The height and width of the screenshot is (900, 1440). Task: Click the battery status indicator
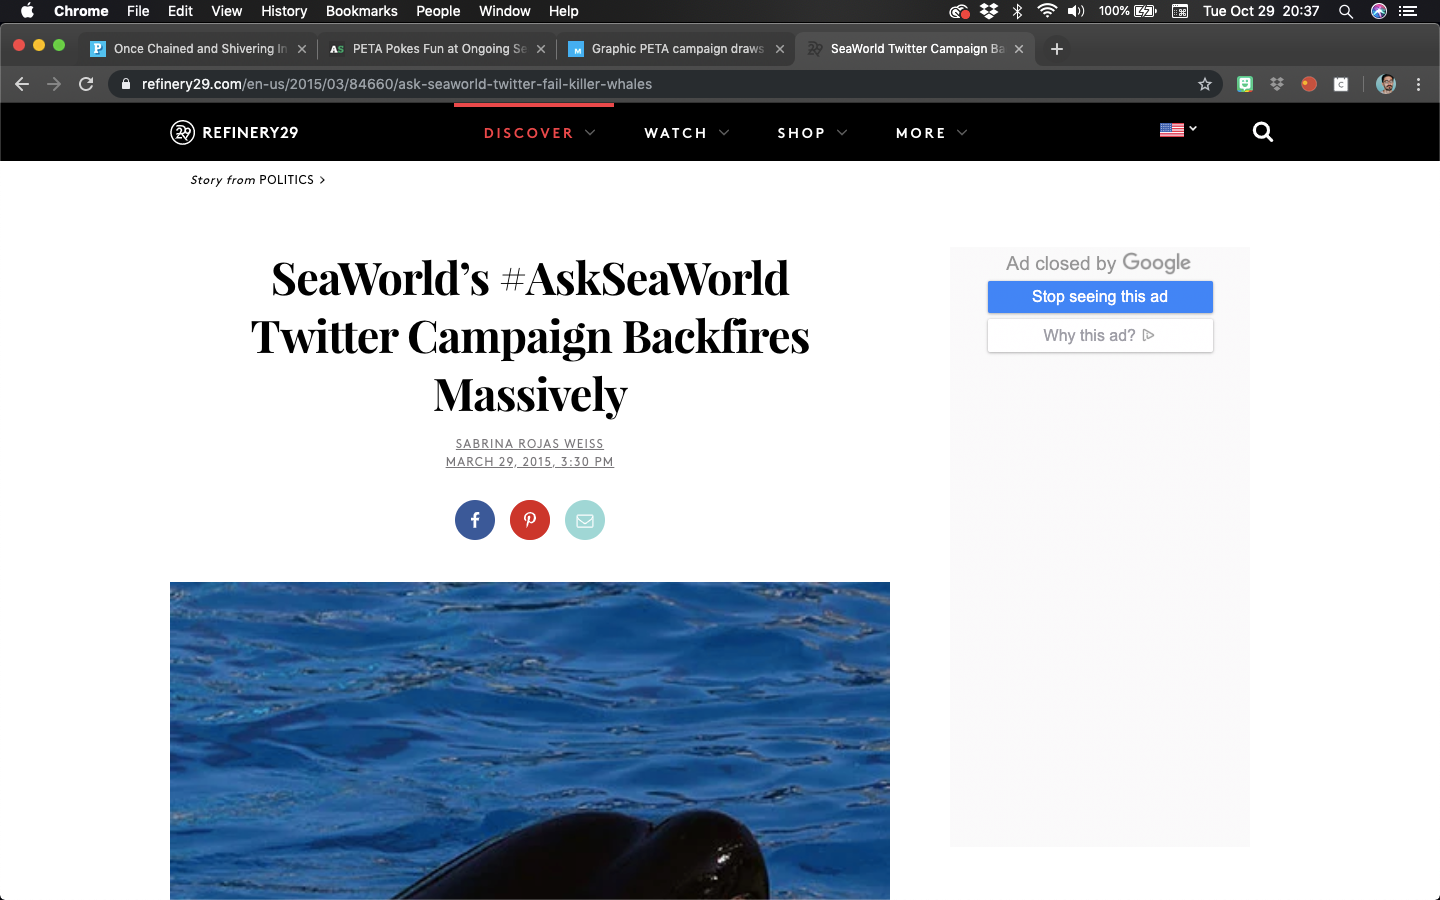1128,11
